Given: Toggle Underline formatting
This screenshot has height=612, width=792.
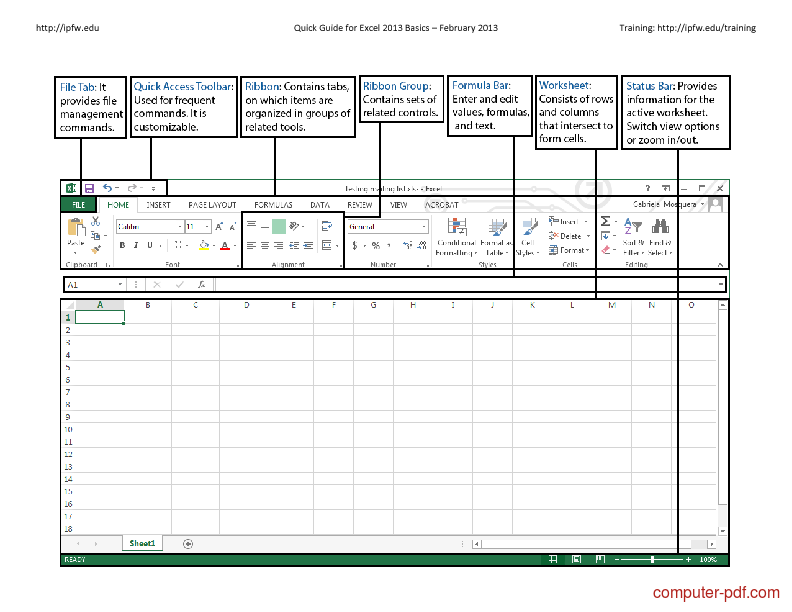Looking at the screenshot, I should pos(150,245).
